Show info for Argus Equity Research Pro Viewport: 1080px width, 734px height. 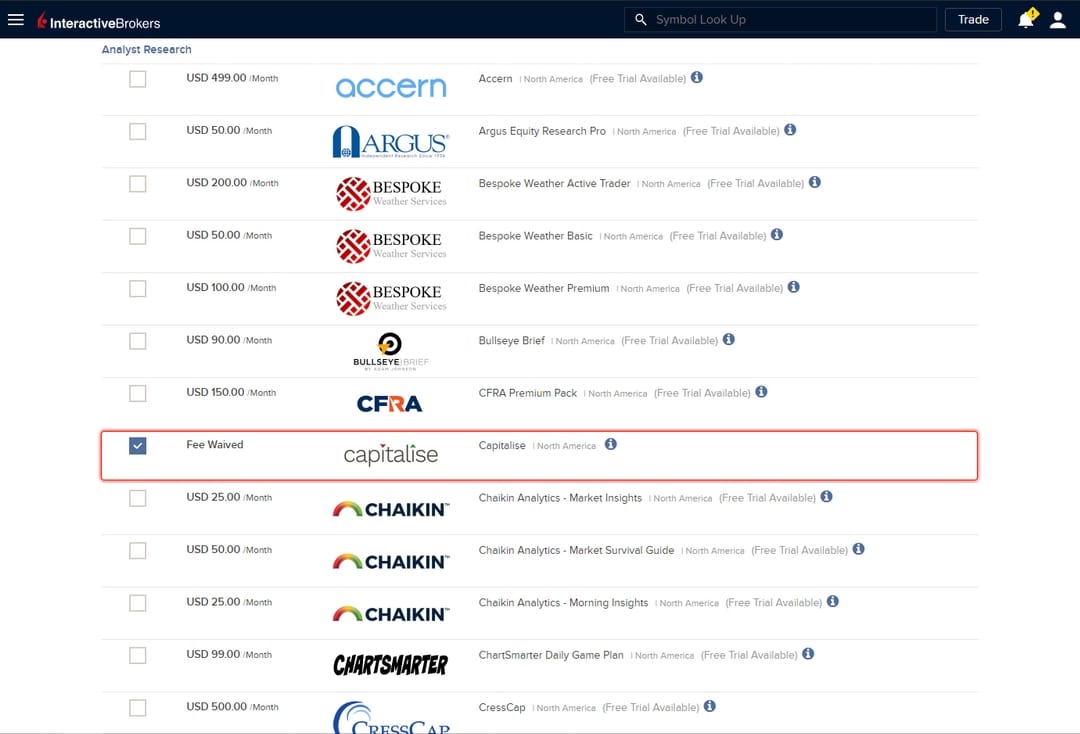pyautogui.click(x=790, y=130)
